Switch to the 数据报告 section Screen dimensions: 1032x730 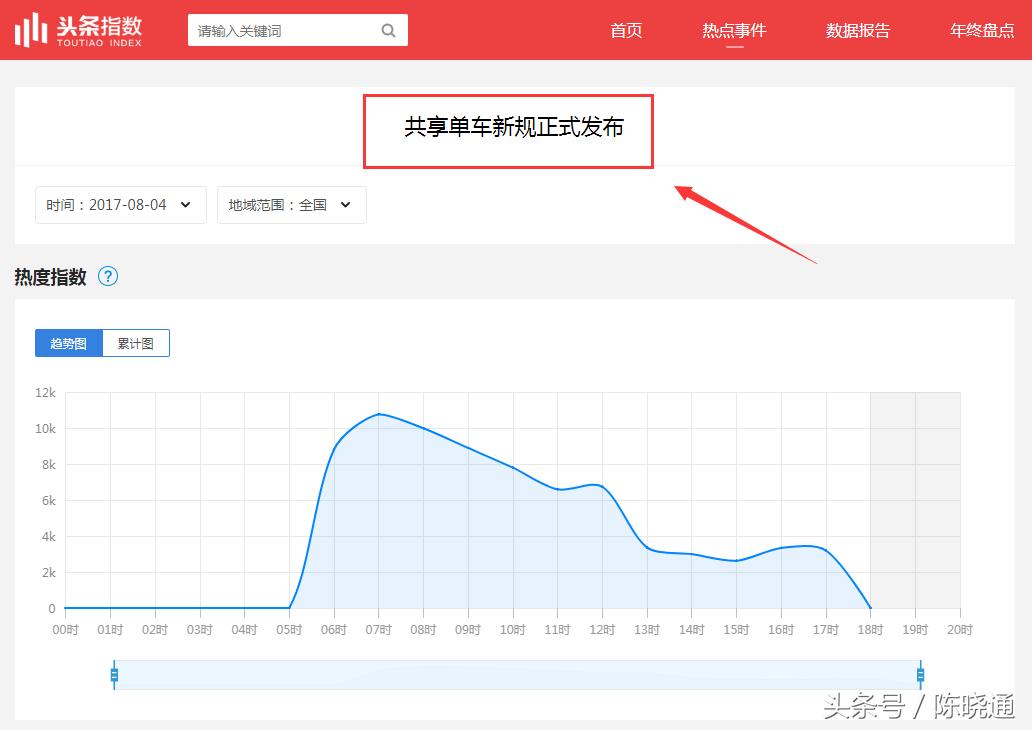(x=857, y=30)
